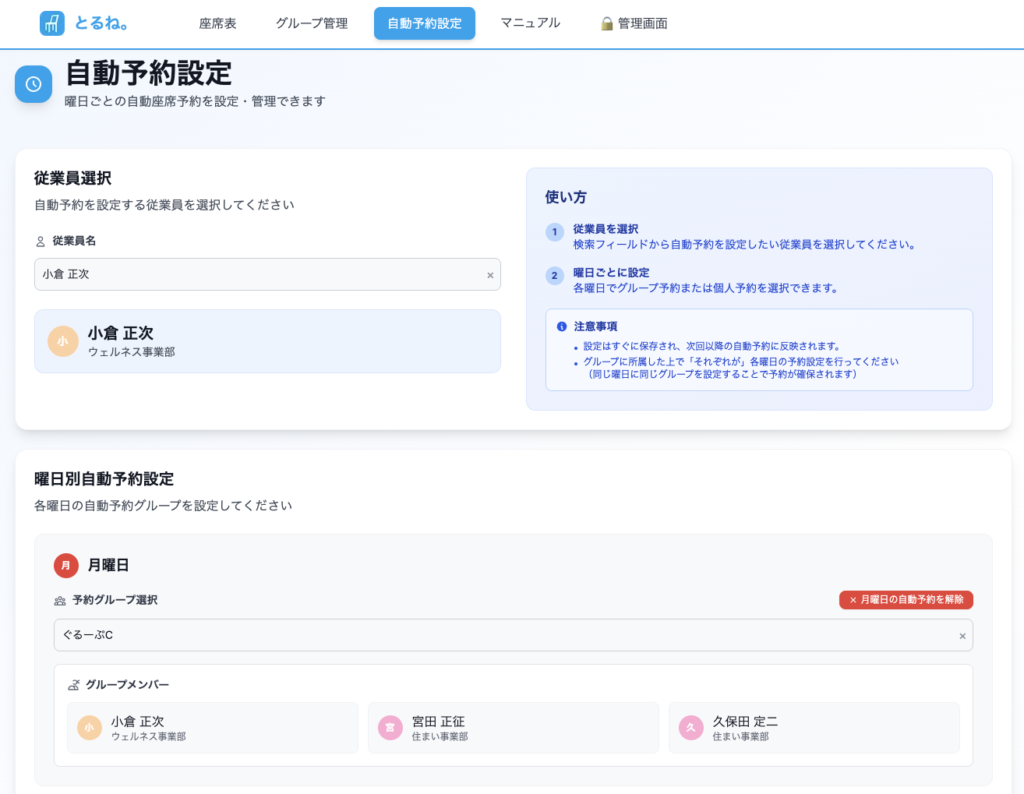Switch to the グループ管理 tab
Image resolution: width=1024 pixels, height=794 pixels.
click(x=312, y=23)
